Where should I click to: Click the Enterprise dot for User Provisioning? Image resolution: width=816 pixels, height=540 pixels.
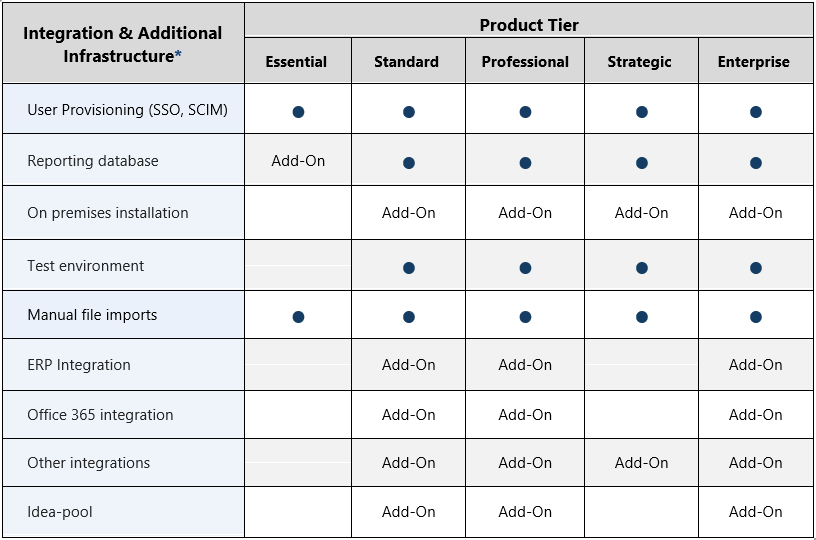pyautogui.click(x=756, y=112)
